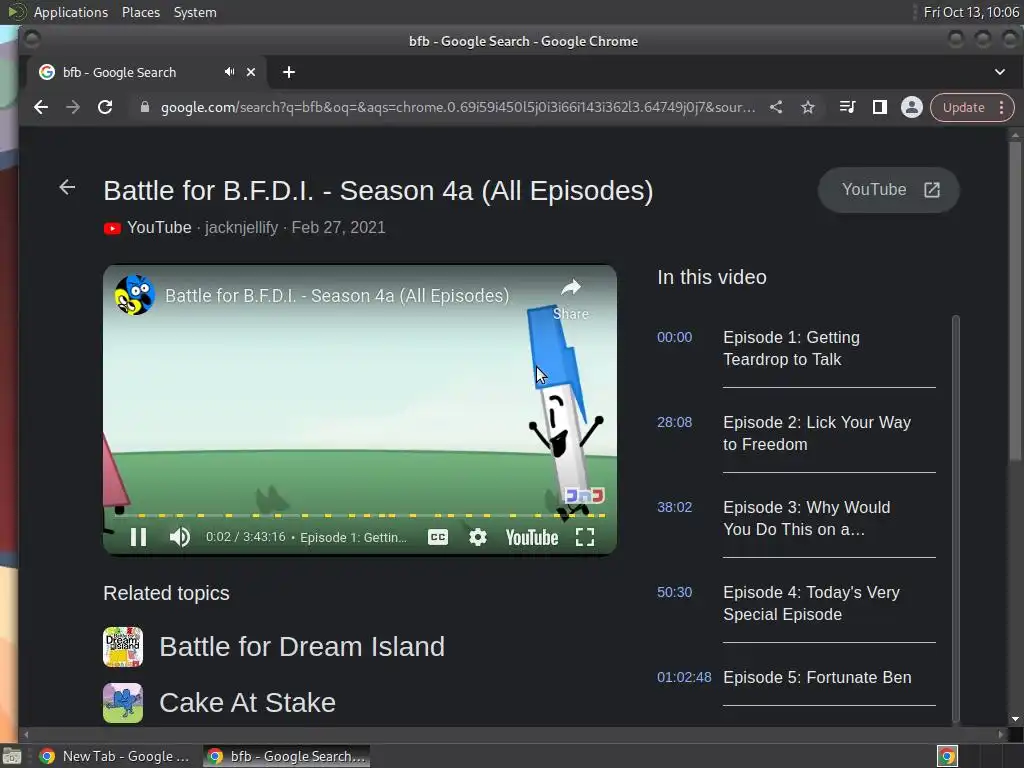Open the Places menu

pyautogui.click(x=140, y=12)
